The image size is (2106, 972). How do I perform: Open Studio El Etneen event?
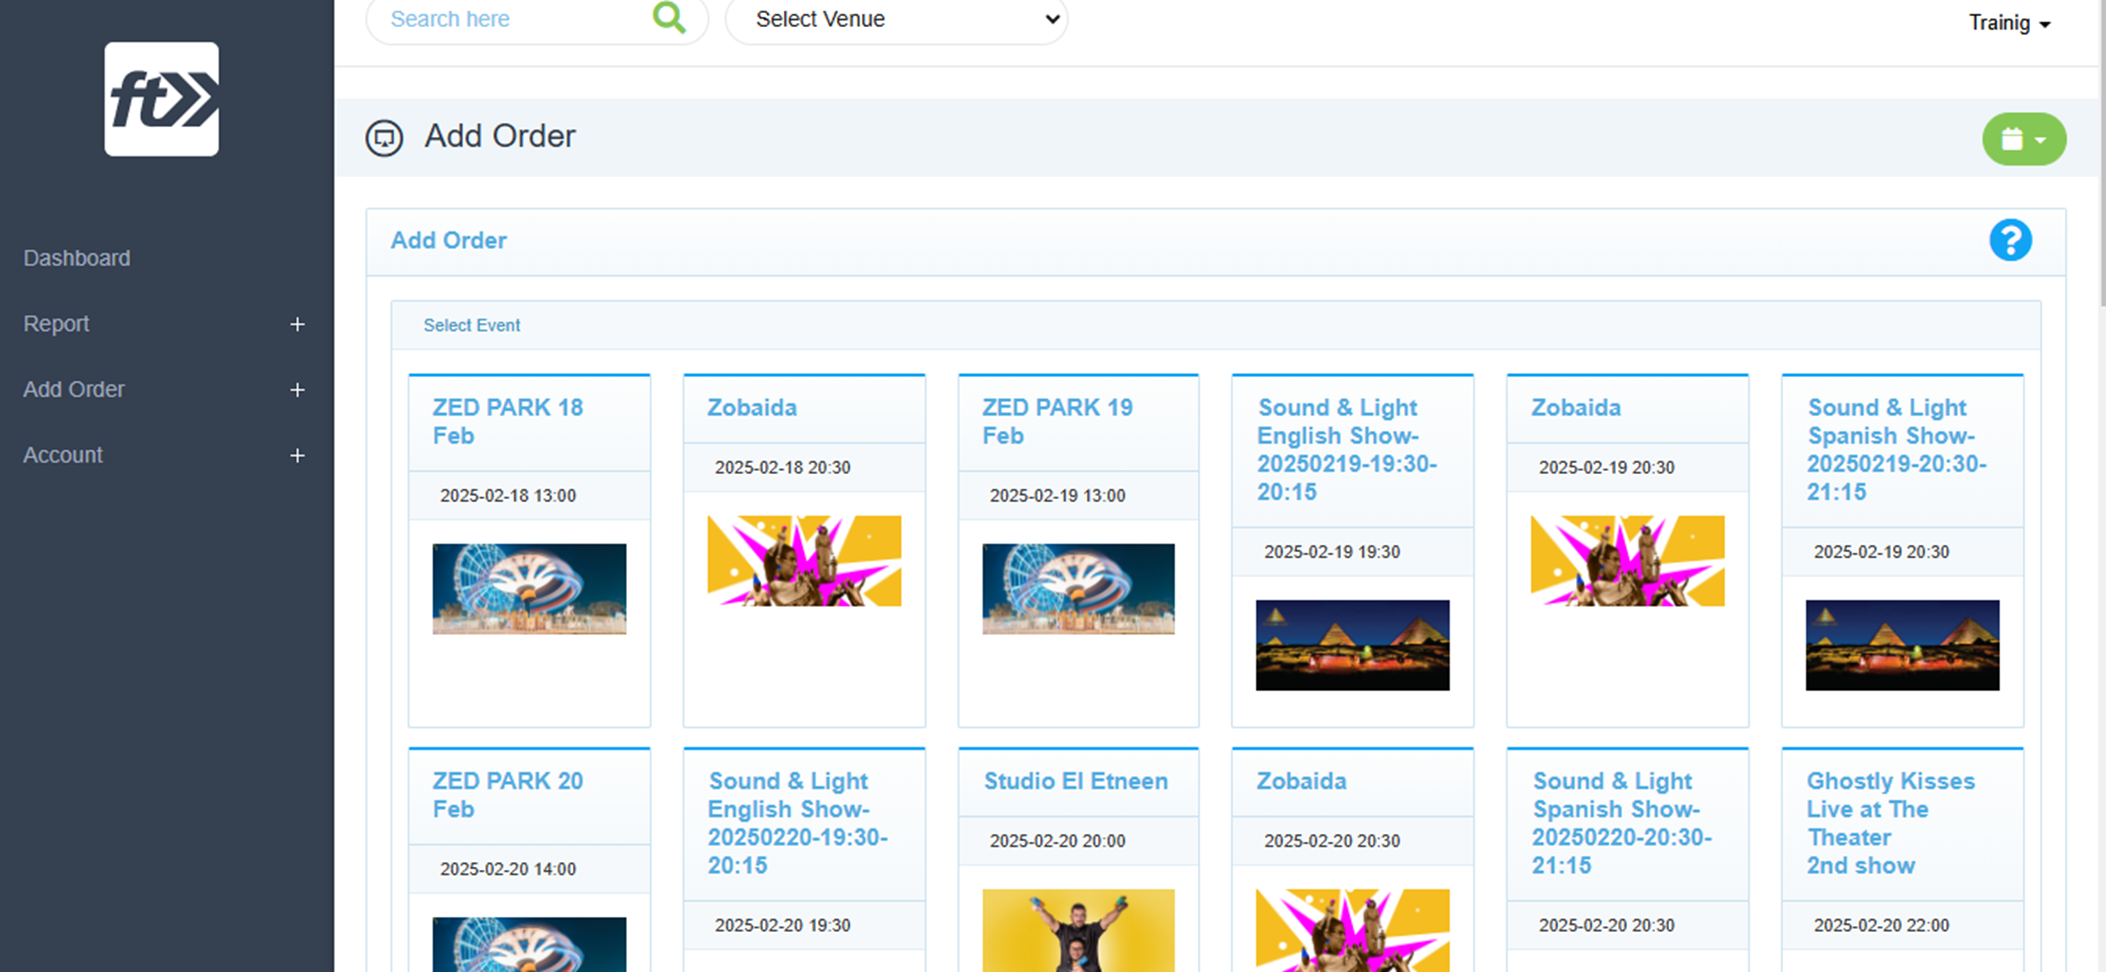pos(1076,781)
